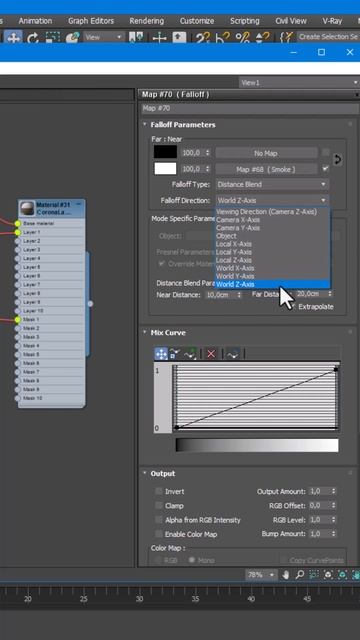360x640 pixels.
Task: Select the Mono radio button
Action: coord(191,560)
